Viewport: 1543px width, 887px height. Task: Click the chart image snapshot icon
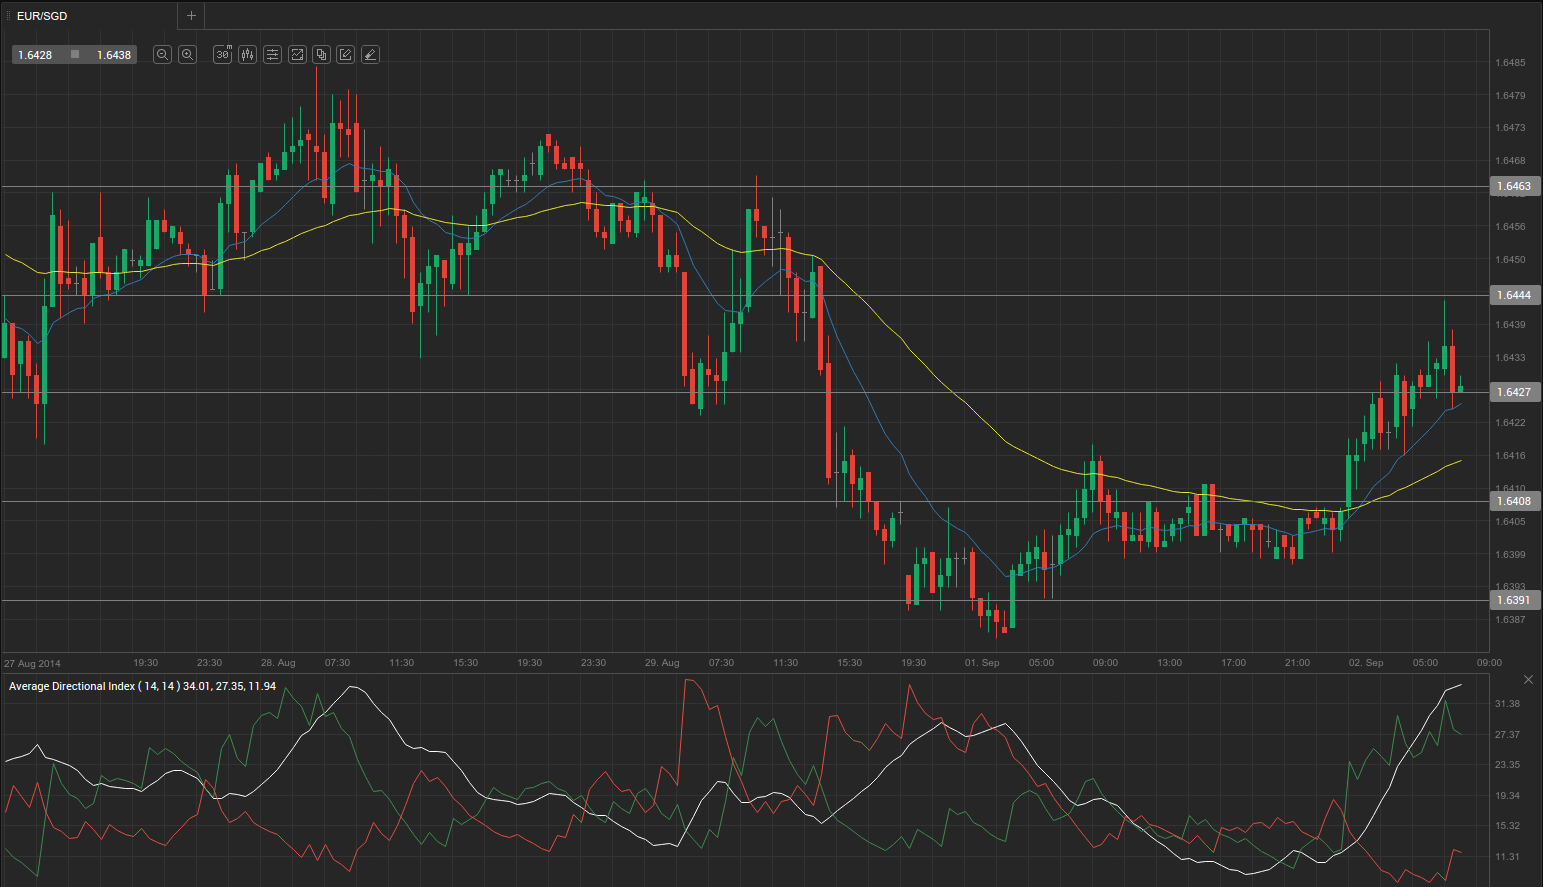click(x=297, y=55)
